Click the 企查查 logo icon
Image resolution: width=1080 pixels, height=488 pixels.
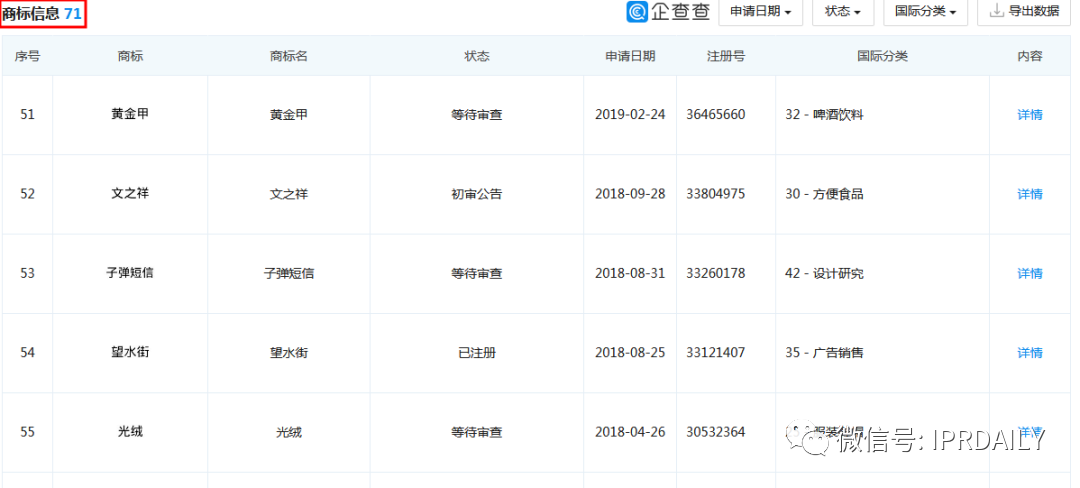[636, 12]
